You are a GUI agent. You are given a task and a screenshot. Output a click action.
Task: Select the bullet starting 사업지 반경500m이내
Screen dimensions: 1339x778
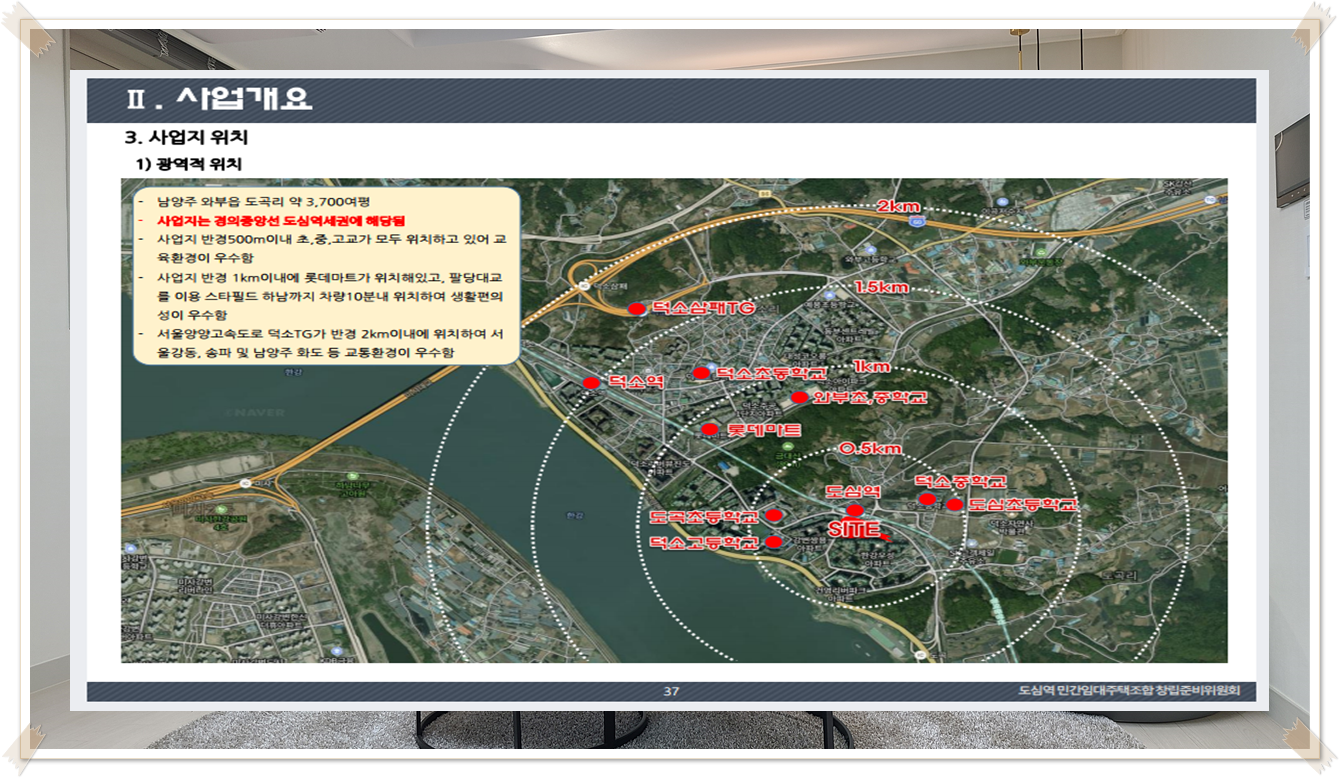tap(330, 249)
